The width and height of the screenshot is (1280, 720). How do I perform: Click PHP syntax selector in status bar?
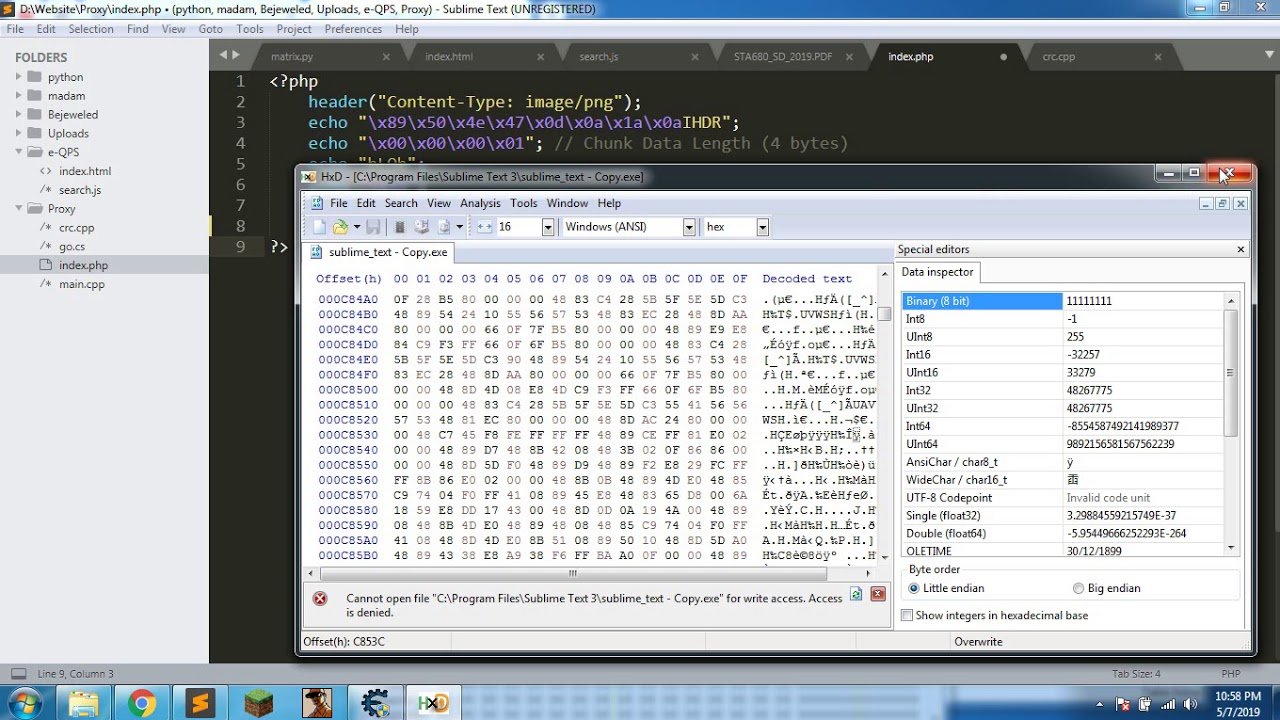point(1230,674)
